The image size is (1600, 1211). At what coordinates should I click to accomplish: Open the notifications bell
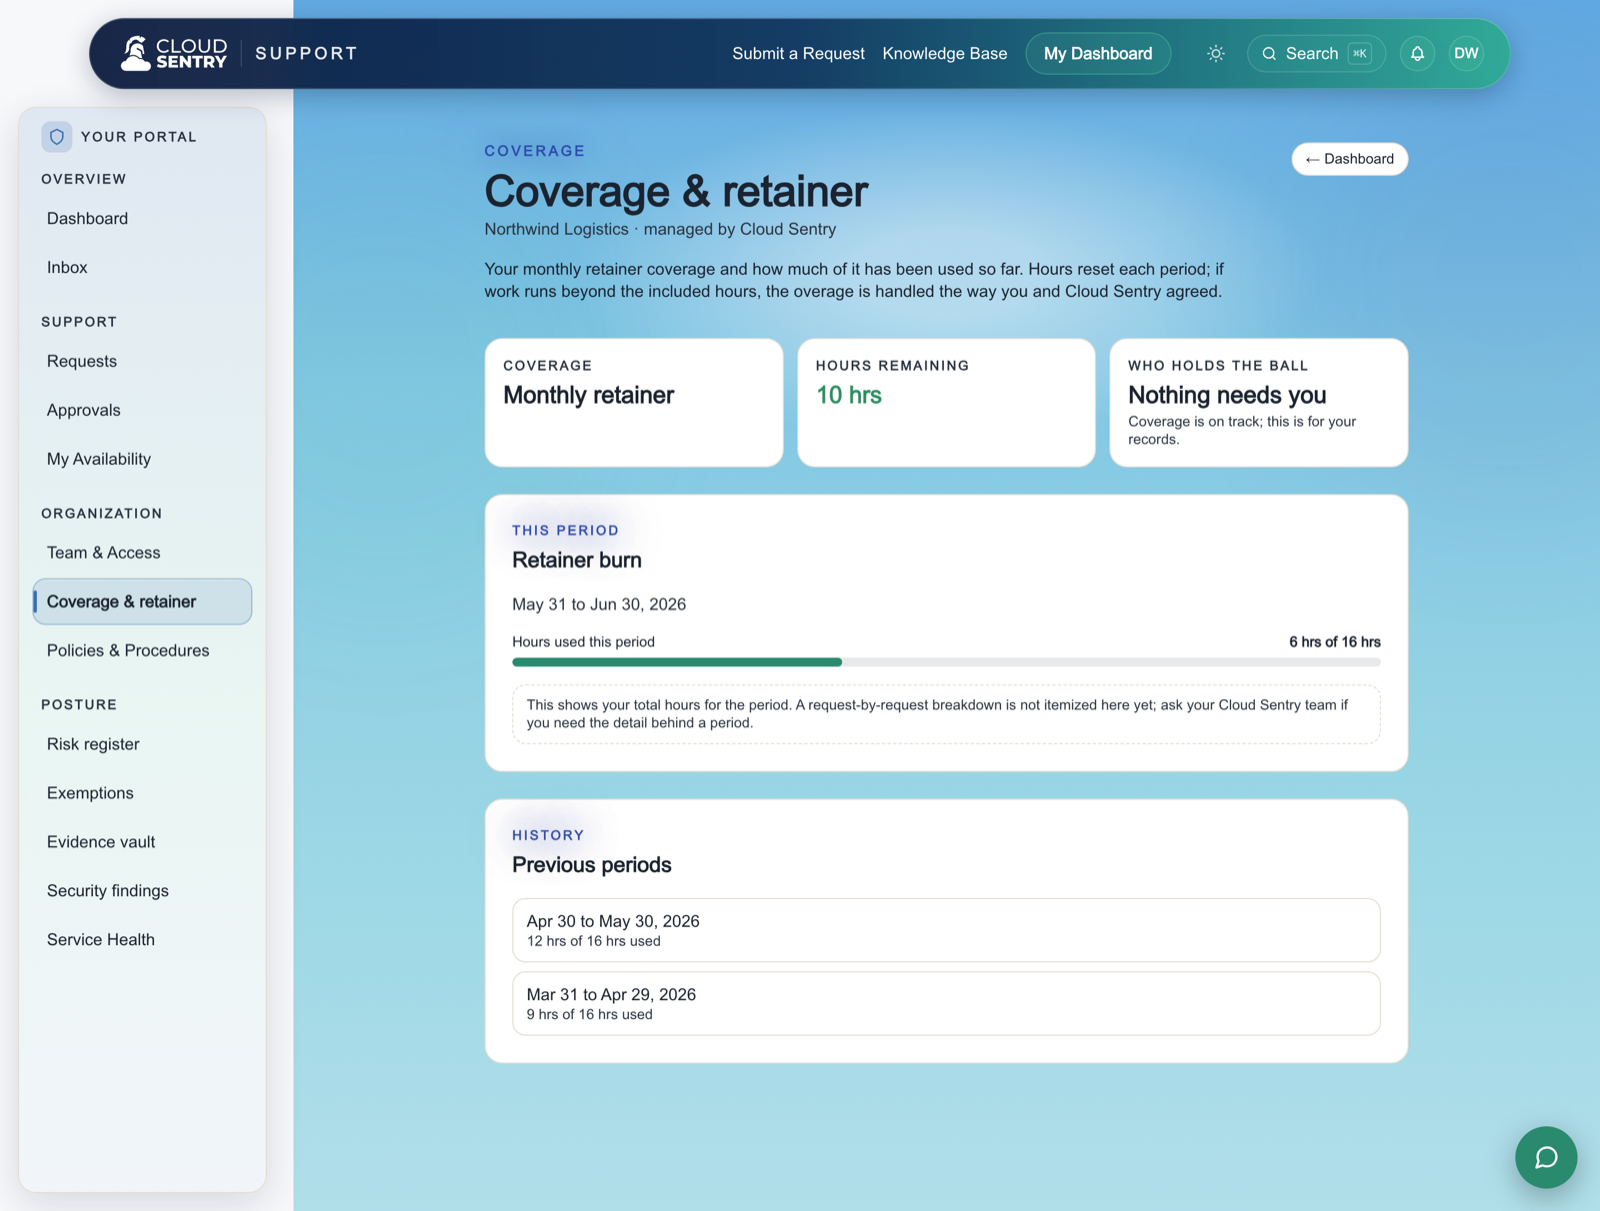point(1417,54)
